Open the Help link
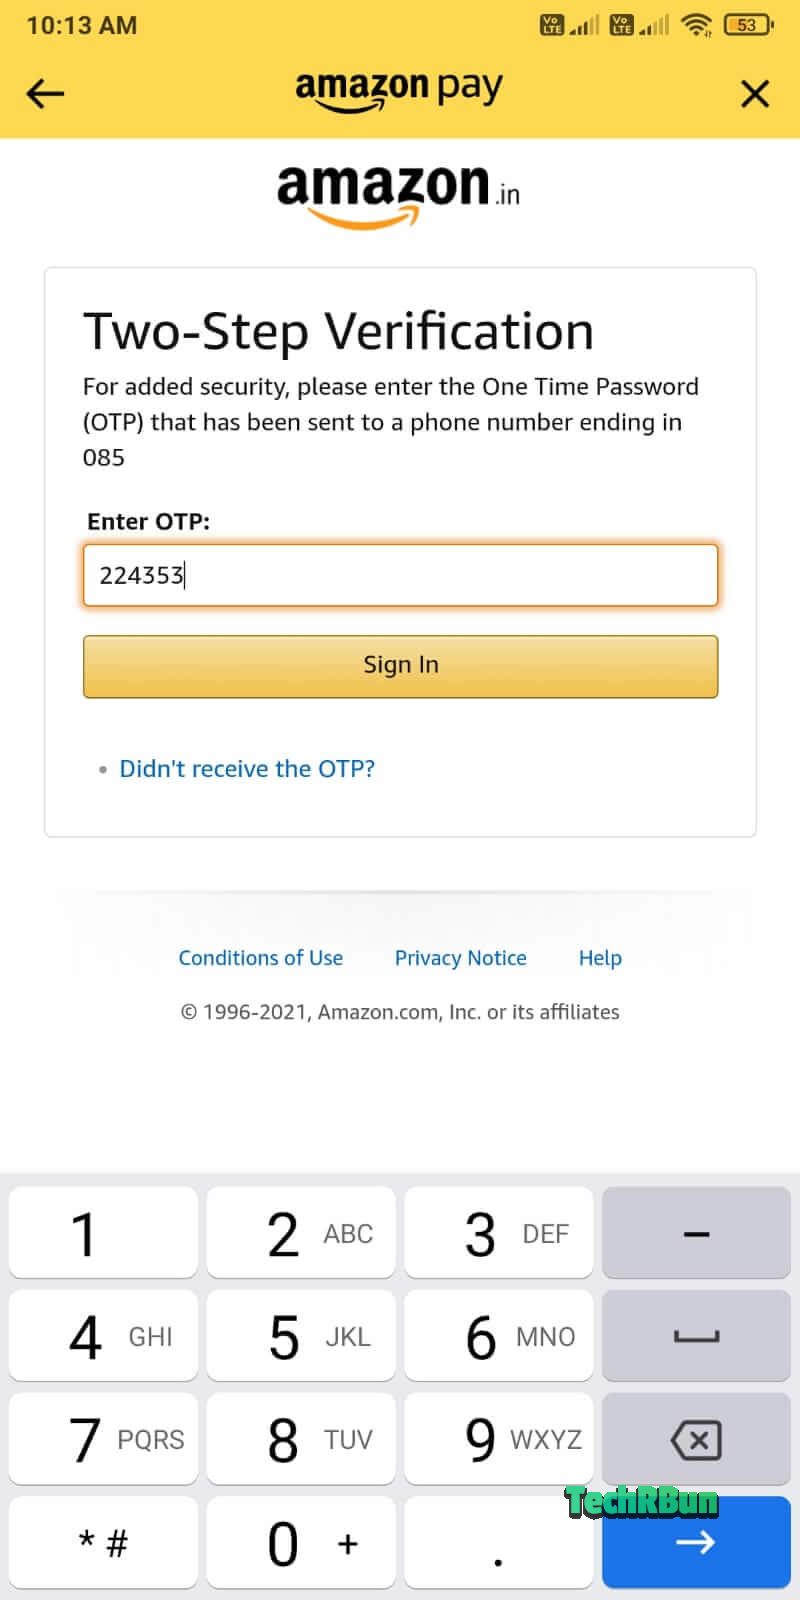This screenshot has height=1600, width=800. click(x=599, y=957)
